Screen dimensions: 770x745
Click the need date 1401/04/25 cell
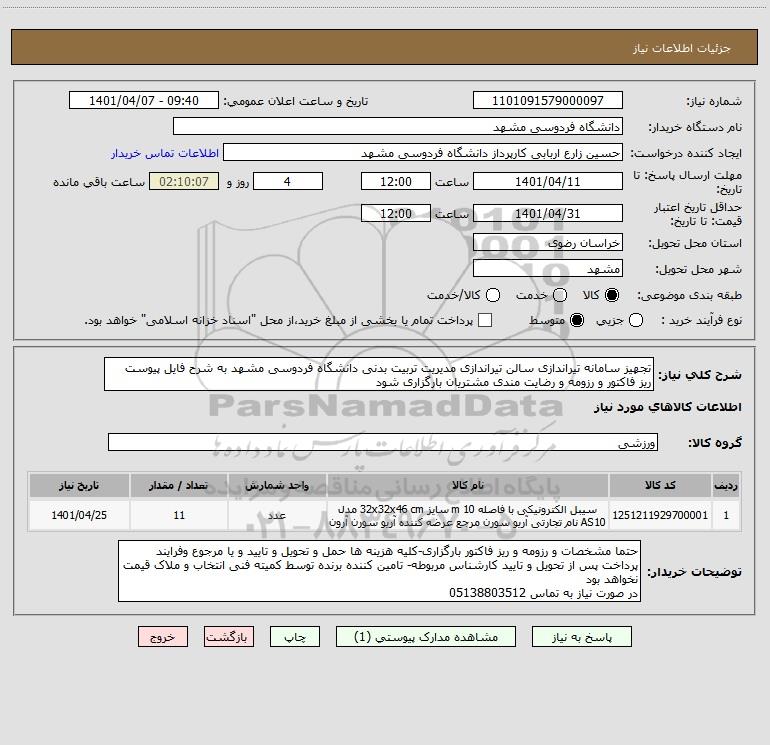79,515
